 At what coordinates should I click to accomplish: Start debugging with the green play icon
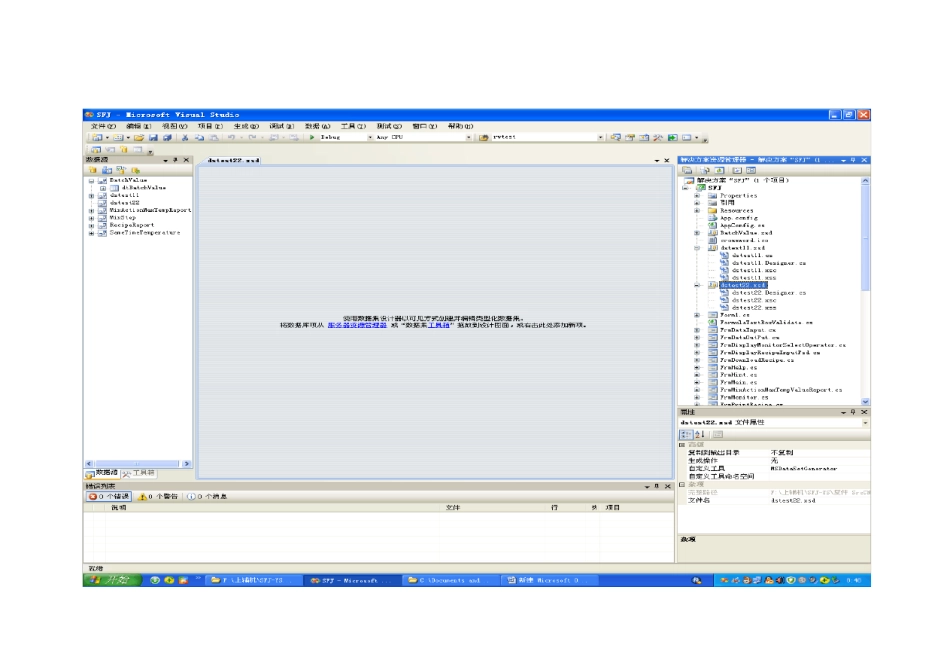pyautogui.click(x=312, y=138)
